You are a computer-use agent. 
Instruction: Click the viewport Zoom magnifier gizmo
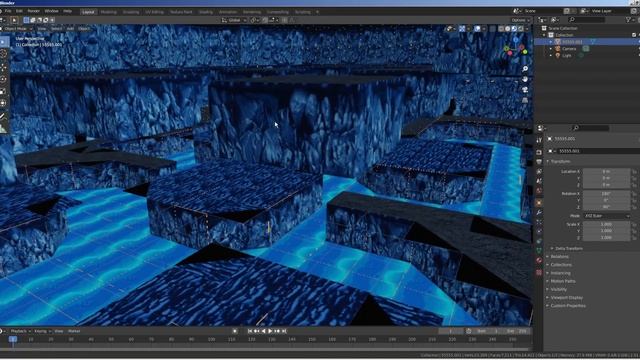click(525, 69)
